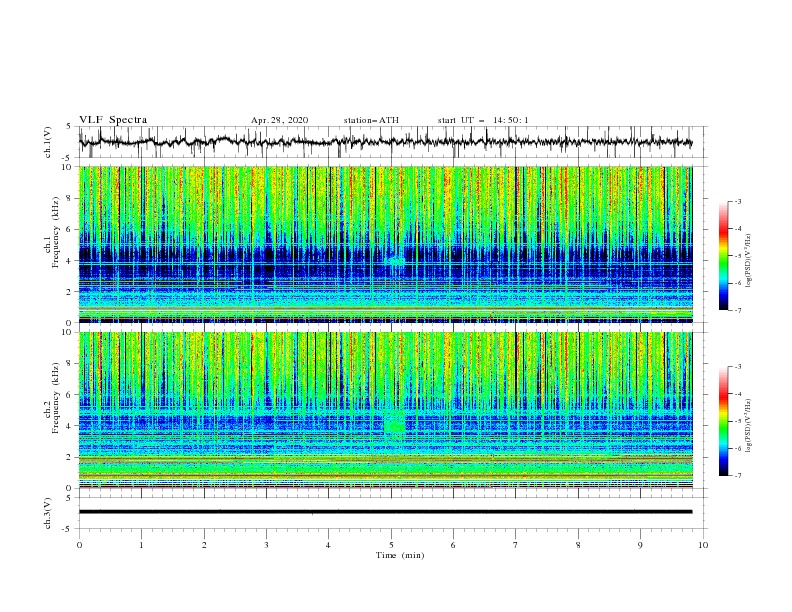
Task: Click the ch.1 voltage waveform trace
Action: (385, 142)
